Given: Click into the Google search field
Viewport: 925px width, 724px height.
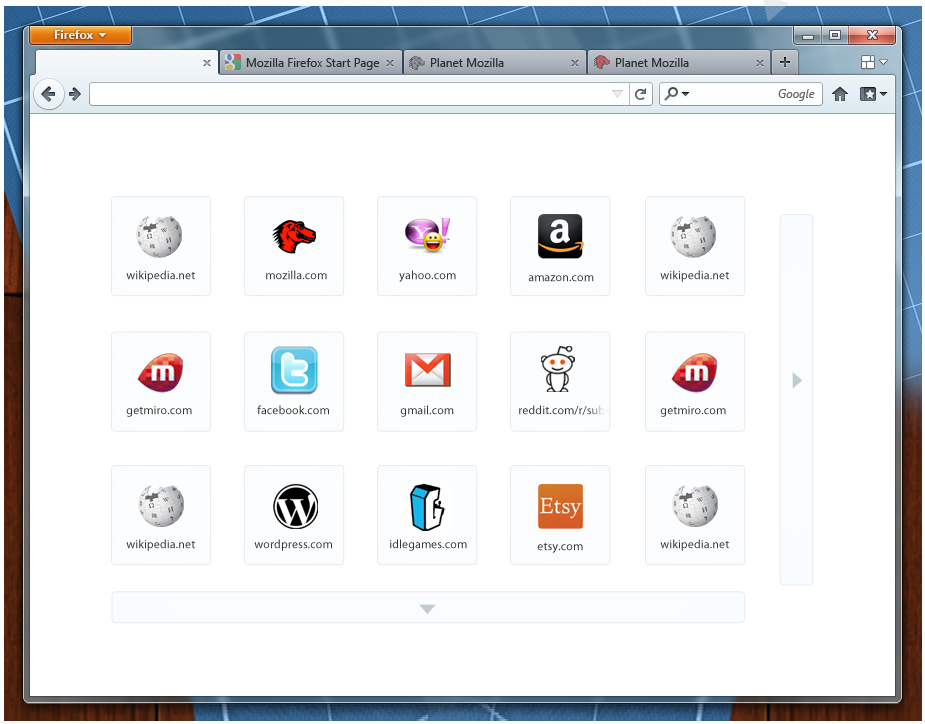Looking at the screenshot, I should (x=740, y=94).
